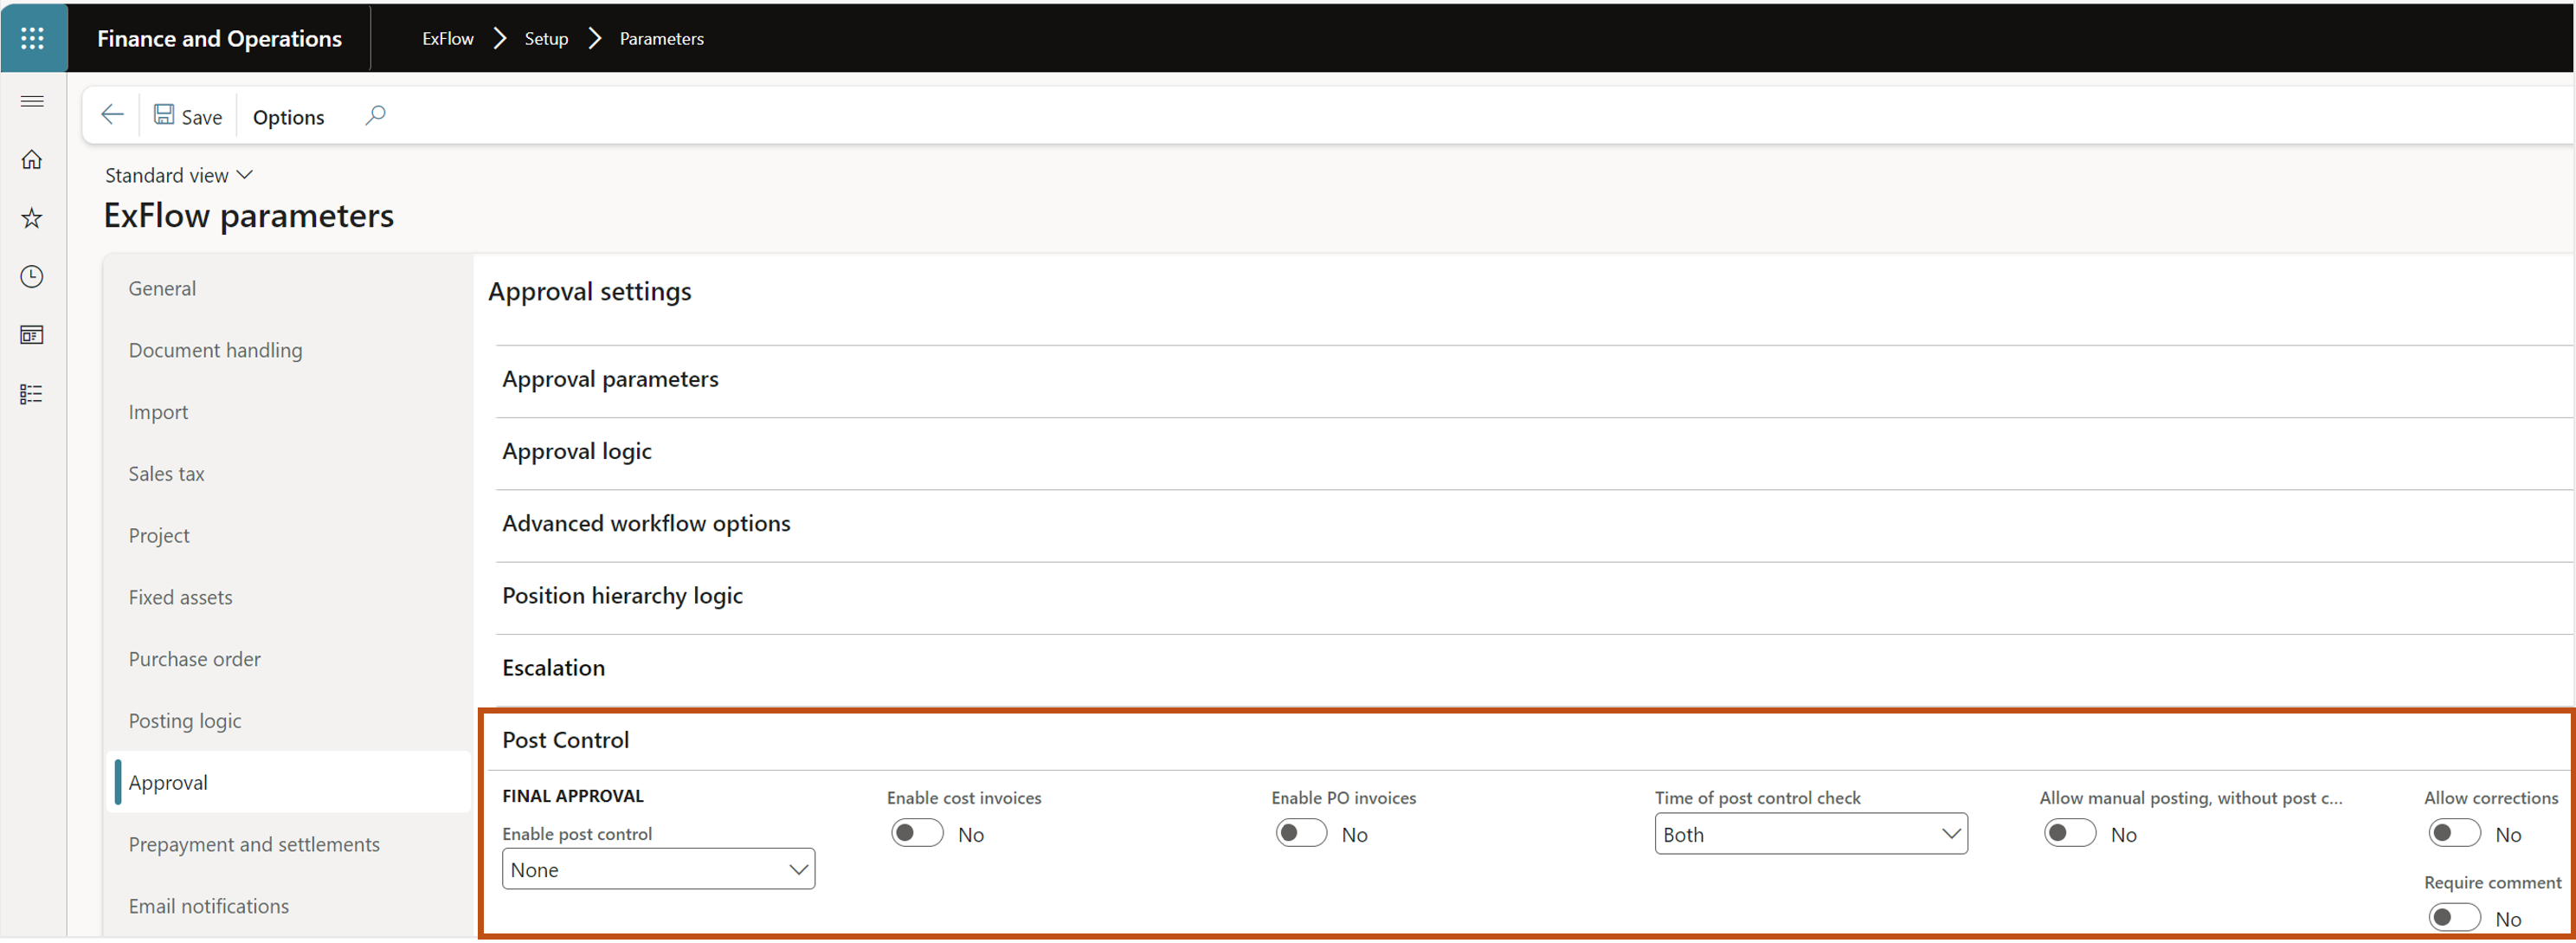Select the Prepayment and settlements tab
Screen dimensions: 2576x943
tap(288, 845)
